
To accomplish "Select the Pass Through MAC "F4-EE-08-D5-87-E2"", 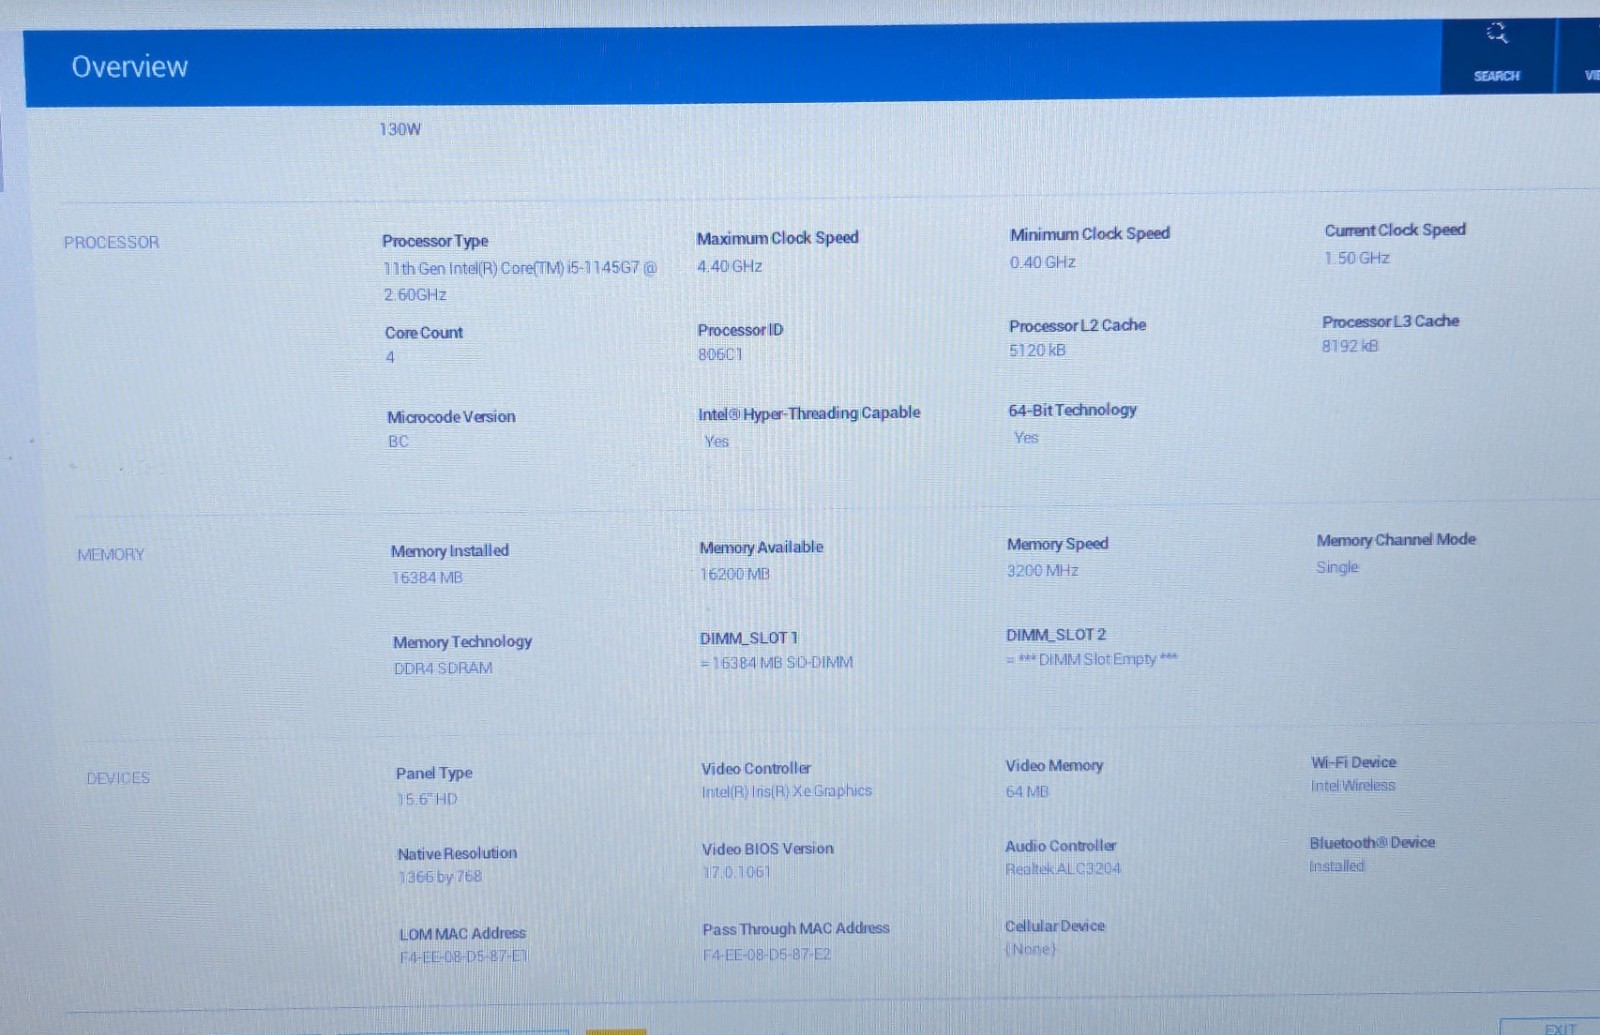I will click(767, 955).
